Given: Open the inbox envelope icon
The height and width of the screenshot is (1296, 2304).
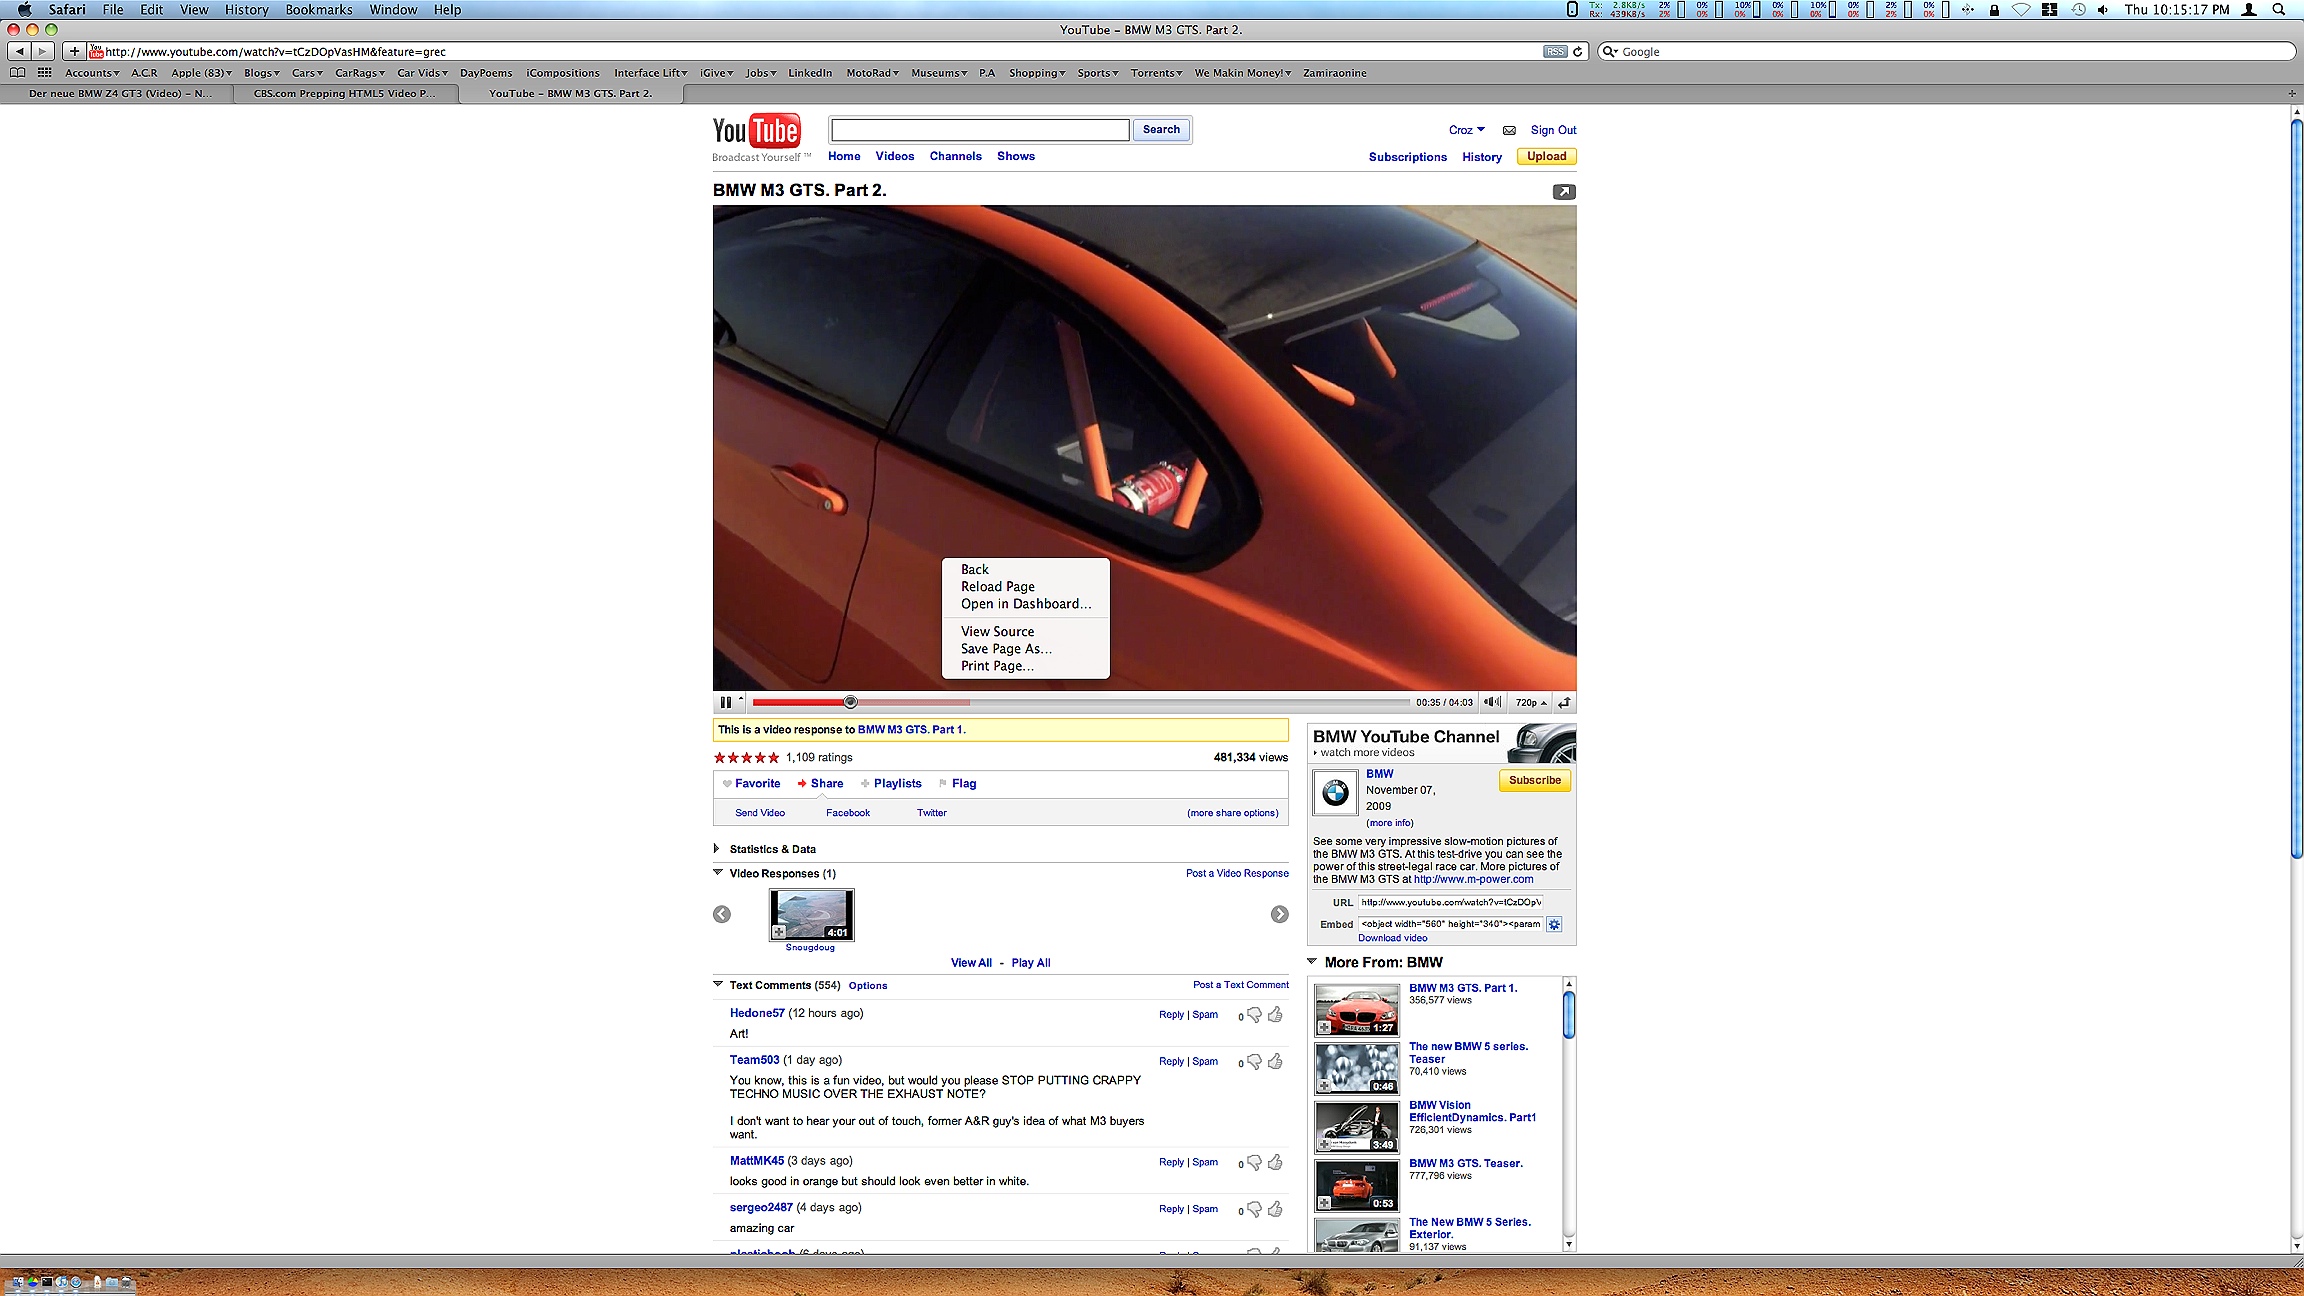Looking at the screenshot, I should tap(1509, 130).
